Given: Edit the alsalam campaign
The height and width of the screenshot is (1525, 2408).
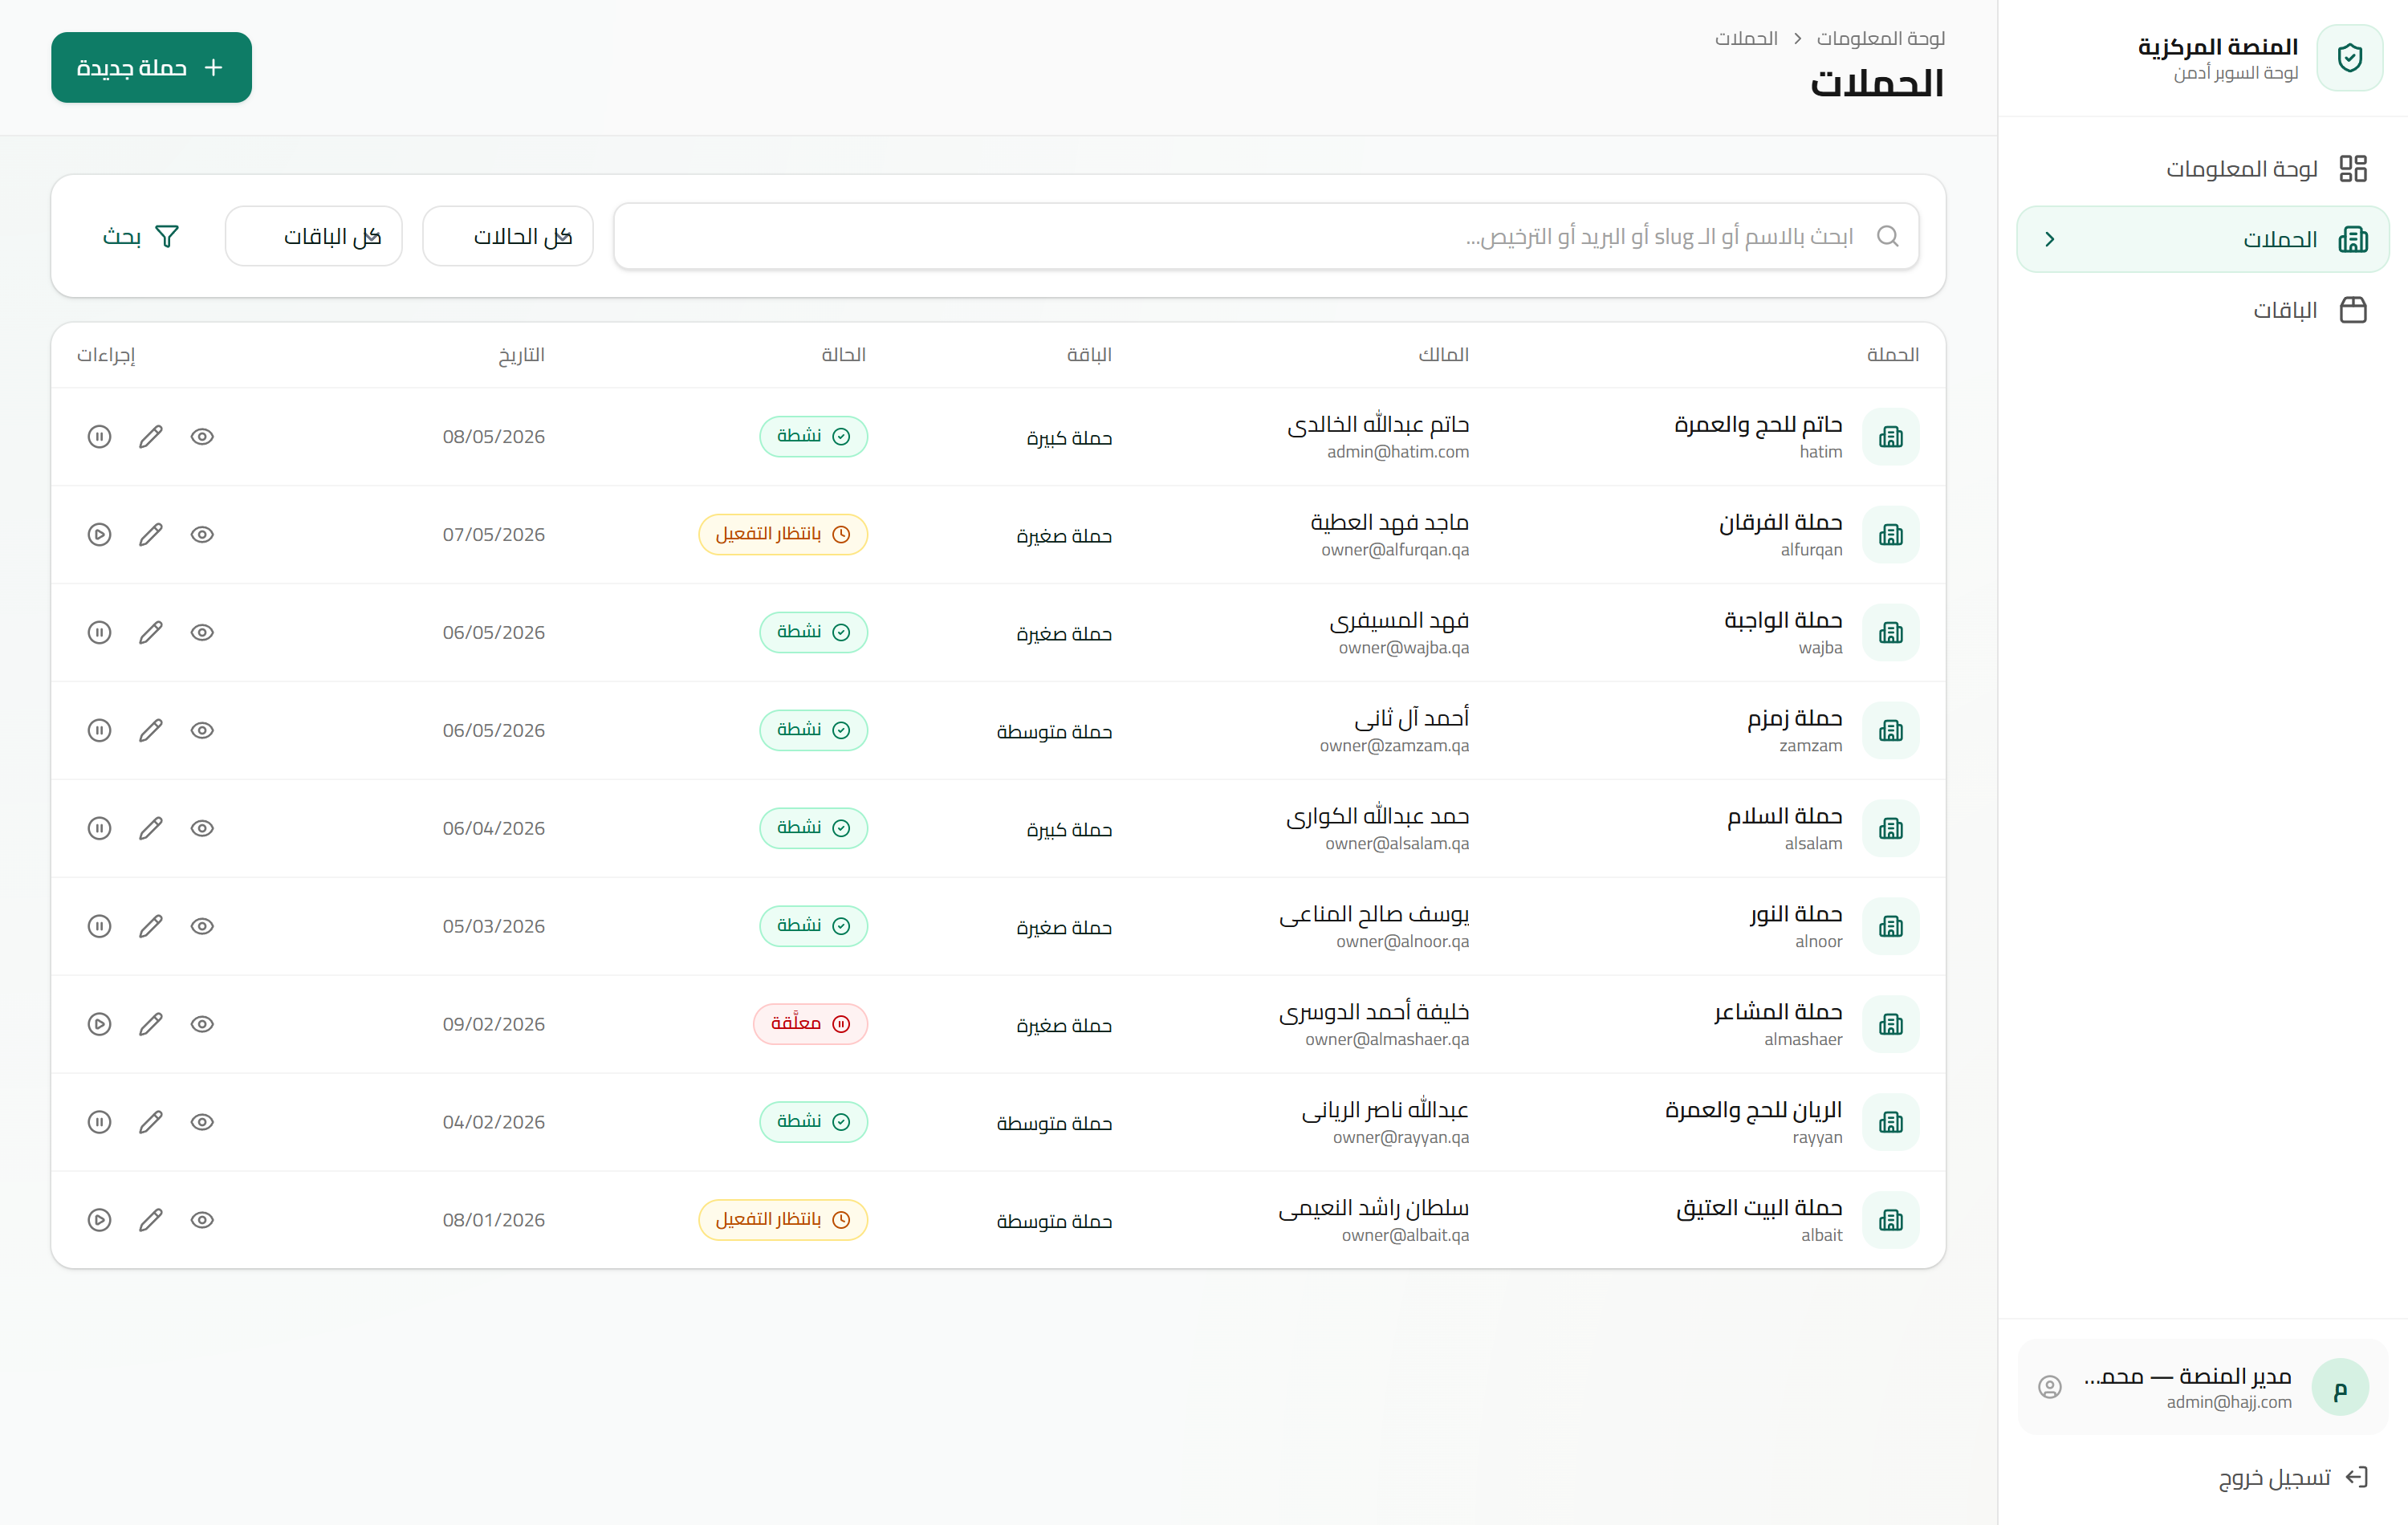Looking at the screenshot, I should [151, 829].
